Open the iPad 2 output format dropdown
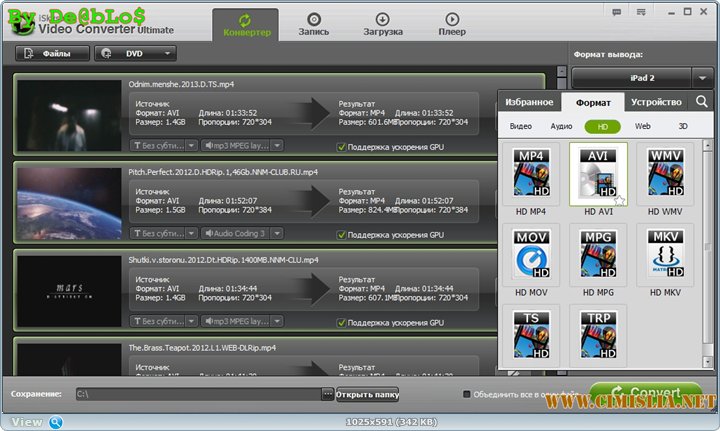This screenshot has height=431, width=720. coord(642,78)
